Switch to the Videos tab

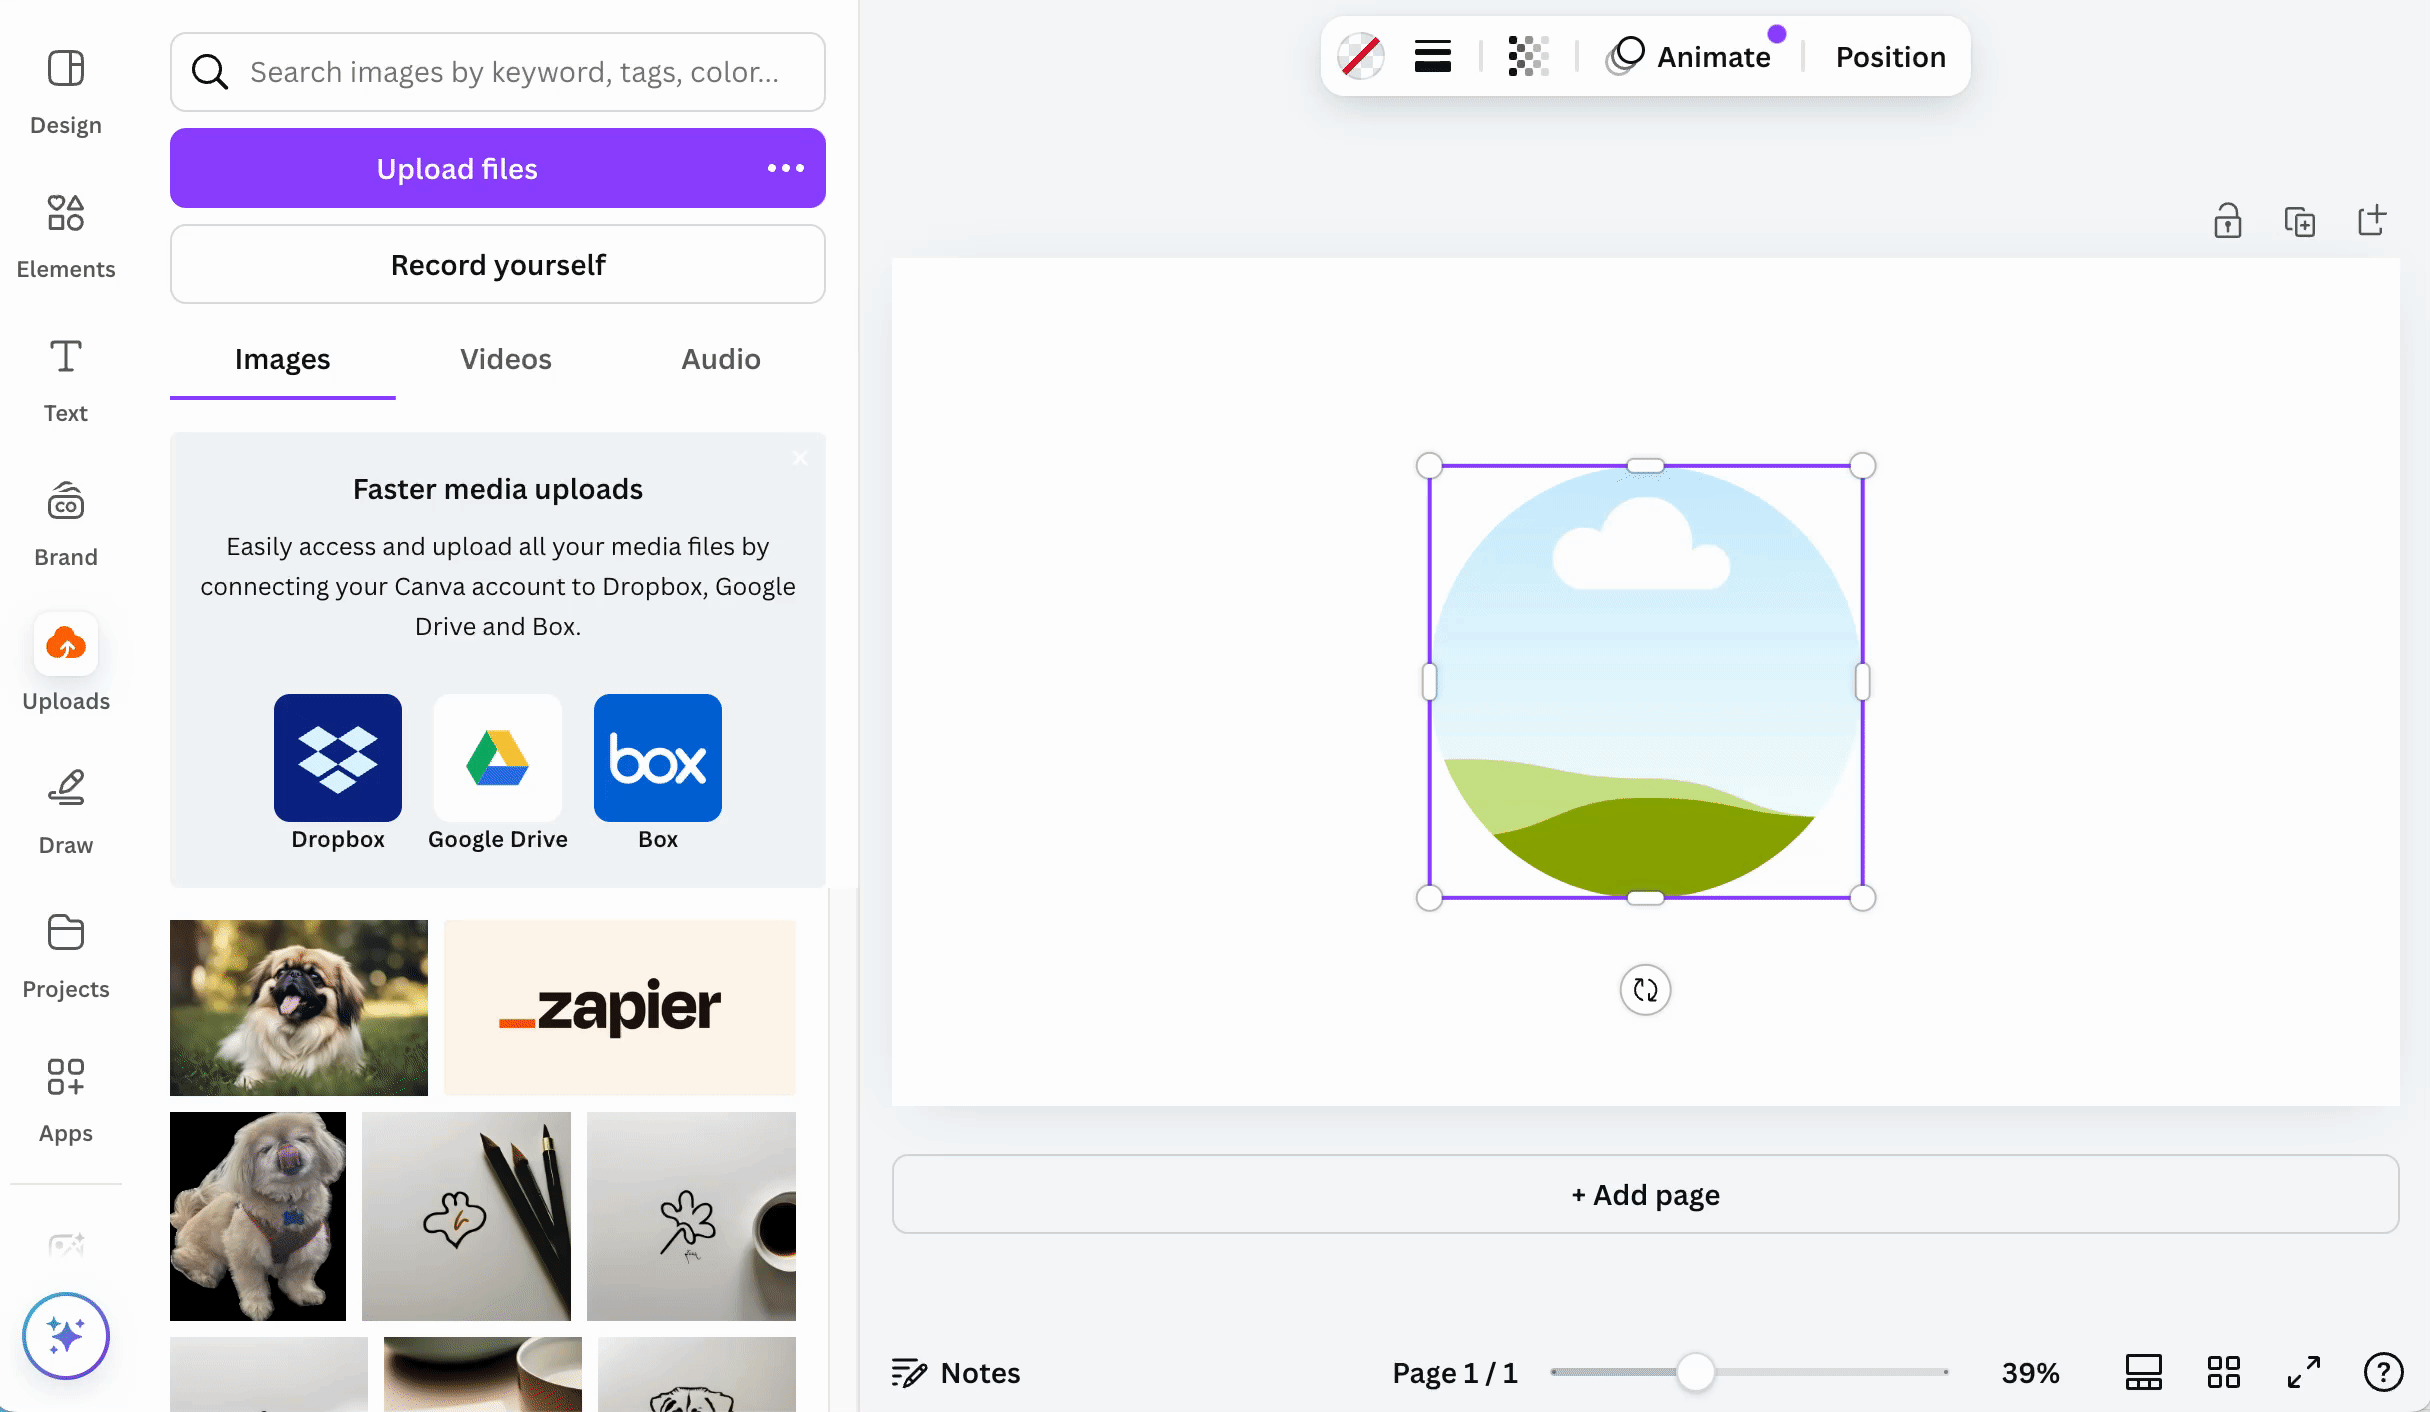click(505, 360)
